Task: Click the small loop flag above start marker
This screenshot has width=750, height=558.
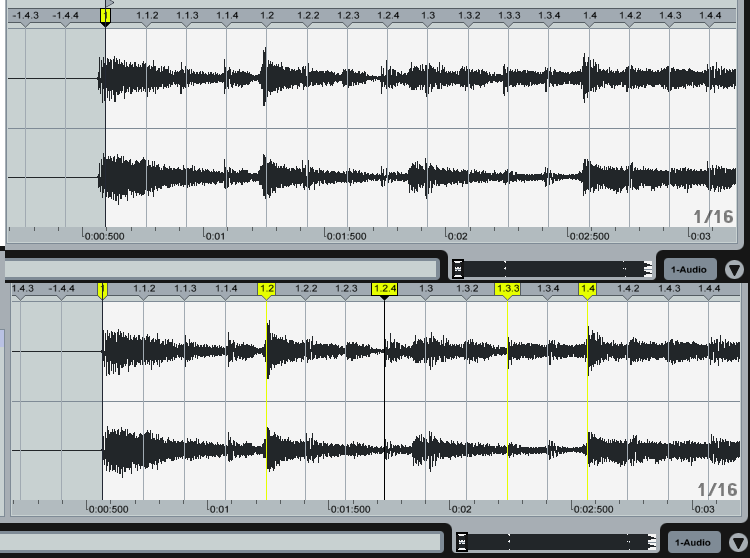Action: 109,4
